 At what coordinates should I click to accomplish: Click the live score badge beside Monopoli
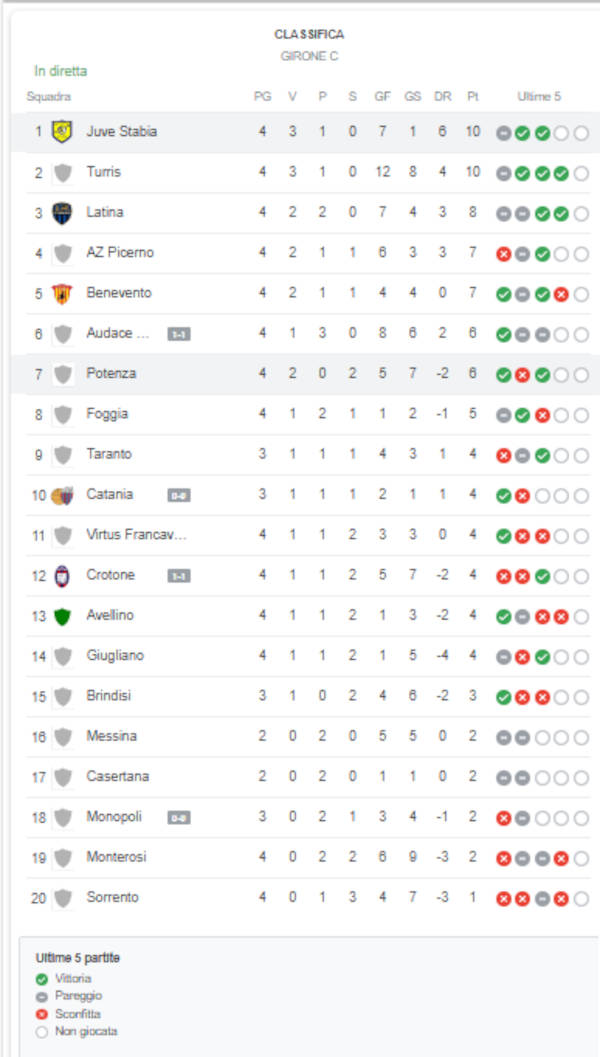[179, 818]
